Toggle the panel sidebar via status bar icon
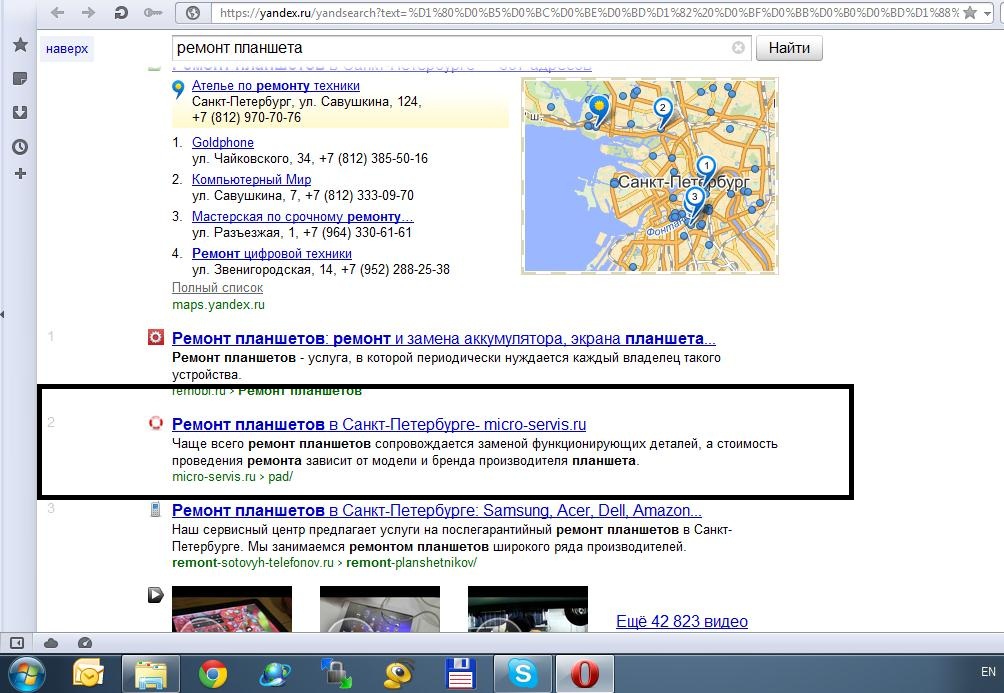Screen dimensions: 1004x693 point(17,643)
